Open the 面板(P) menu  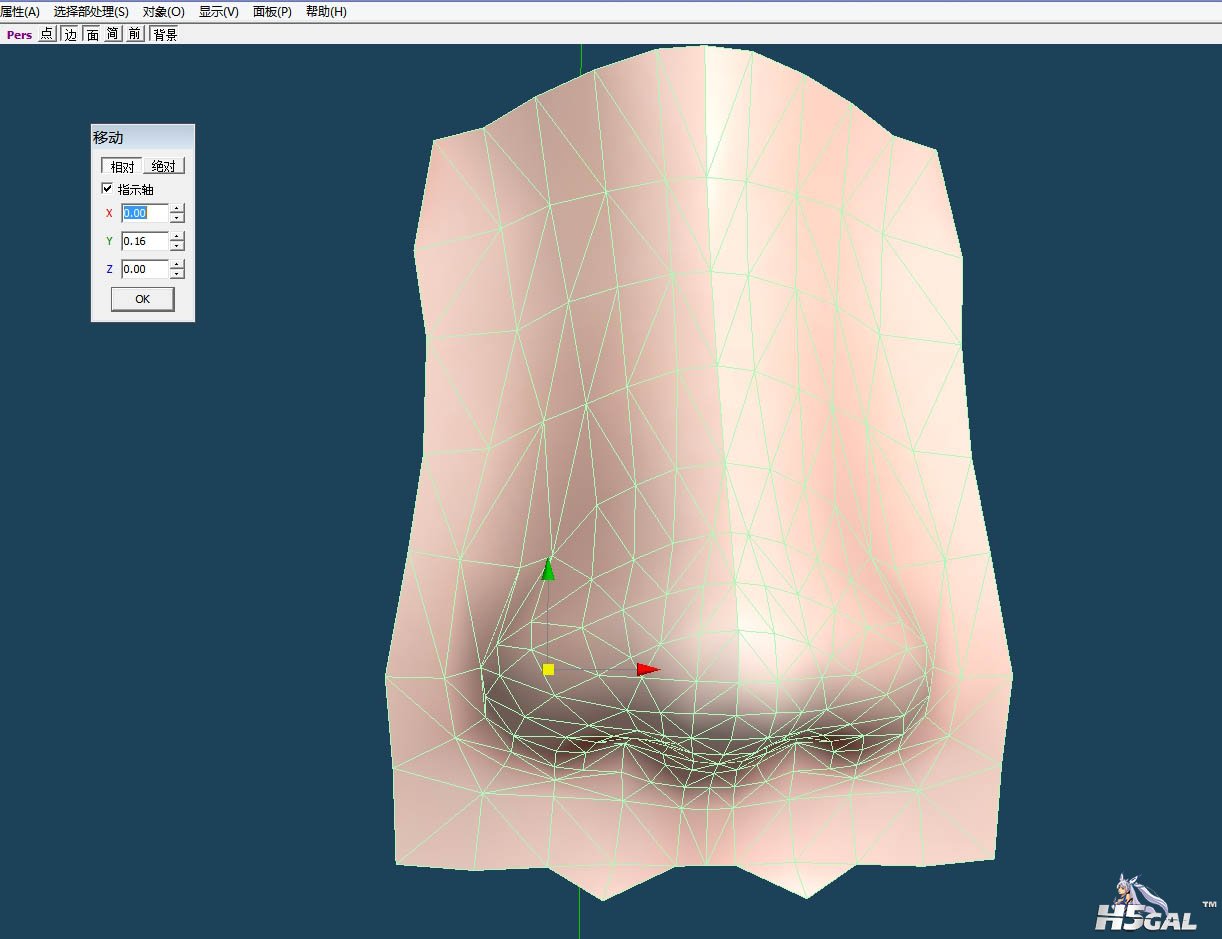coord(272,12)
